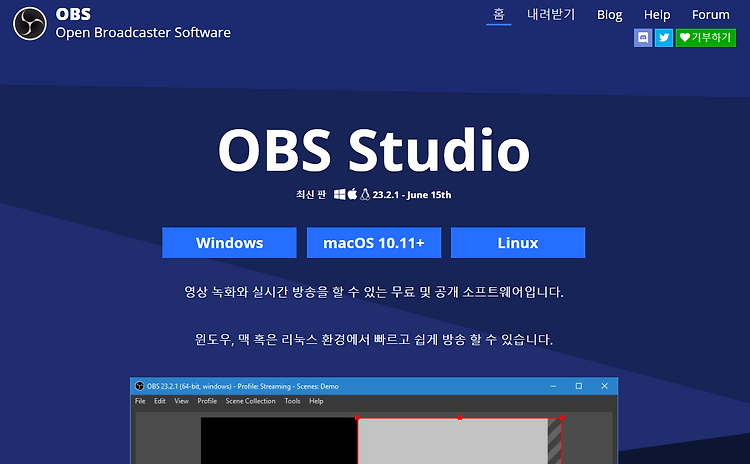This screenshot has height=464, width=750.
Task: Open the Blog page
Action: pyautogui.click(x=609, y=15)
